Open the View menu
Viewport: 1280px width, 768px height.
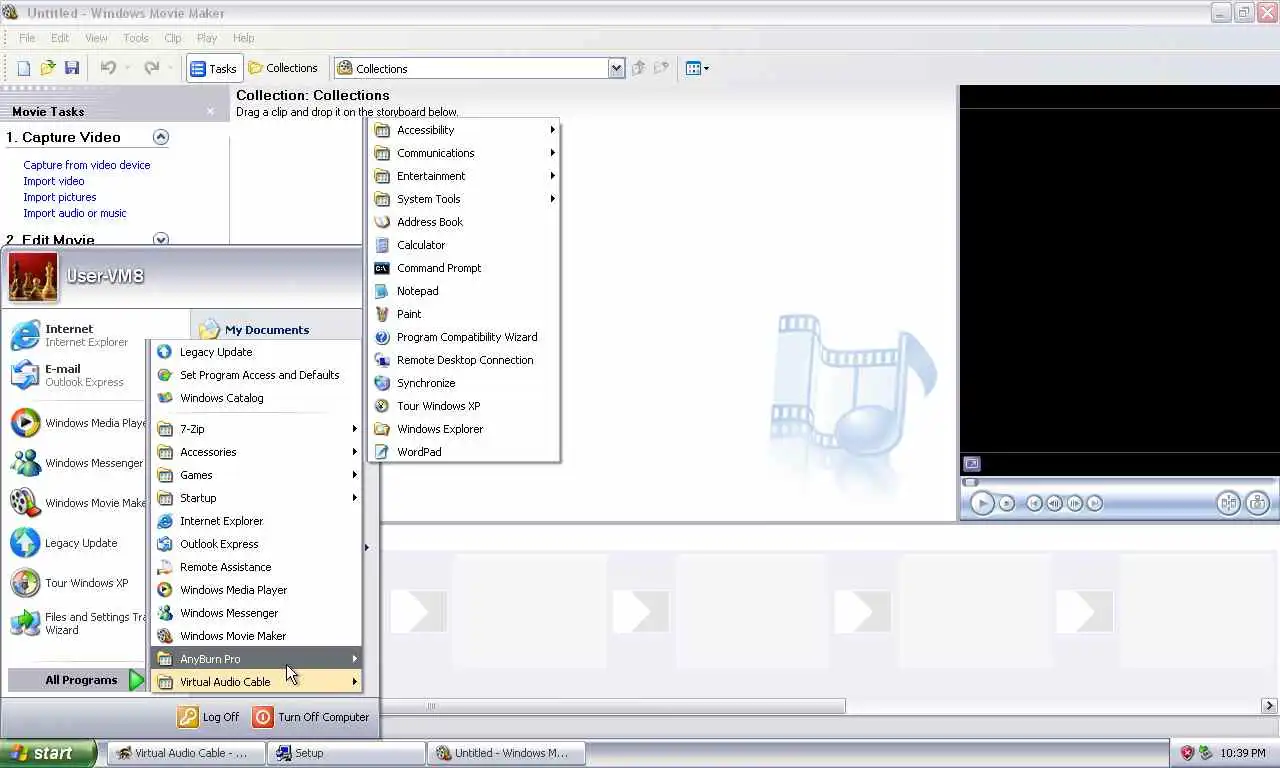(x=96, y=38)
